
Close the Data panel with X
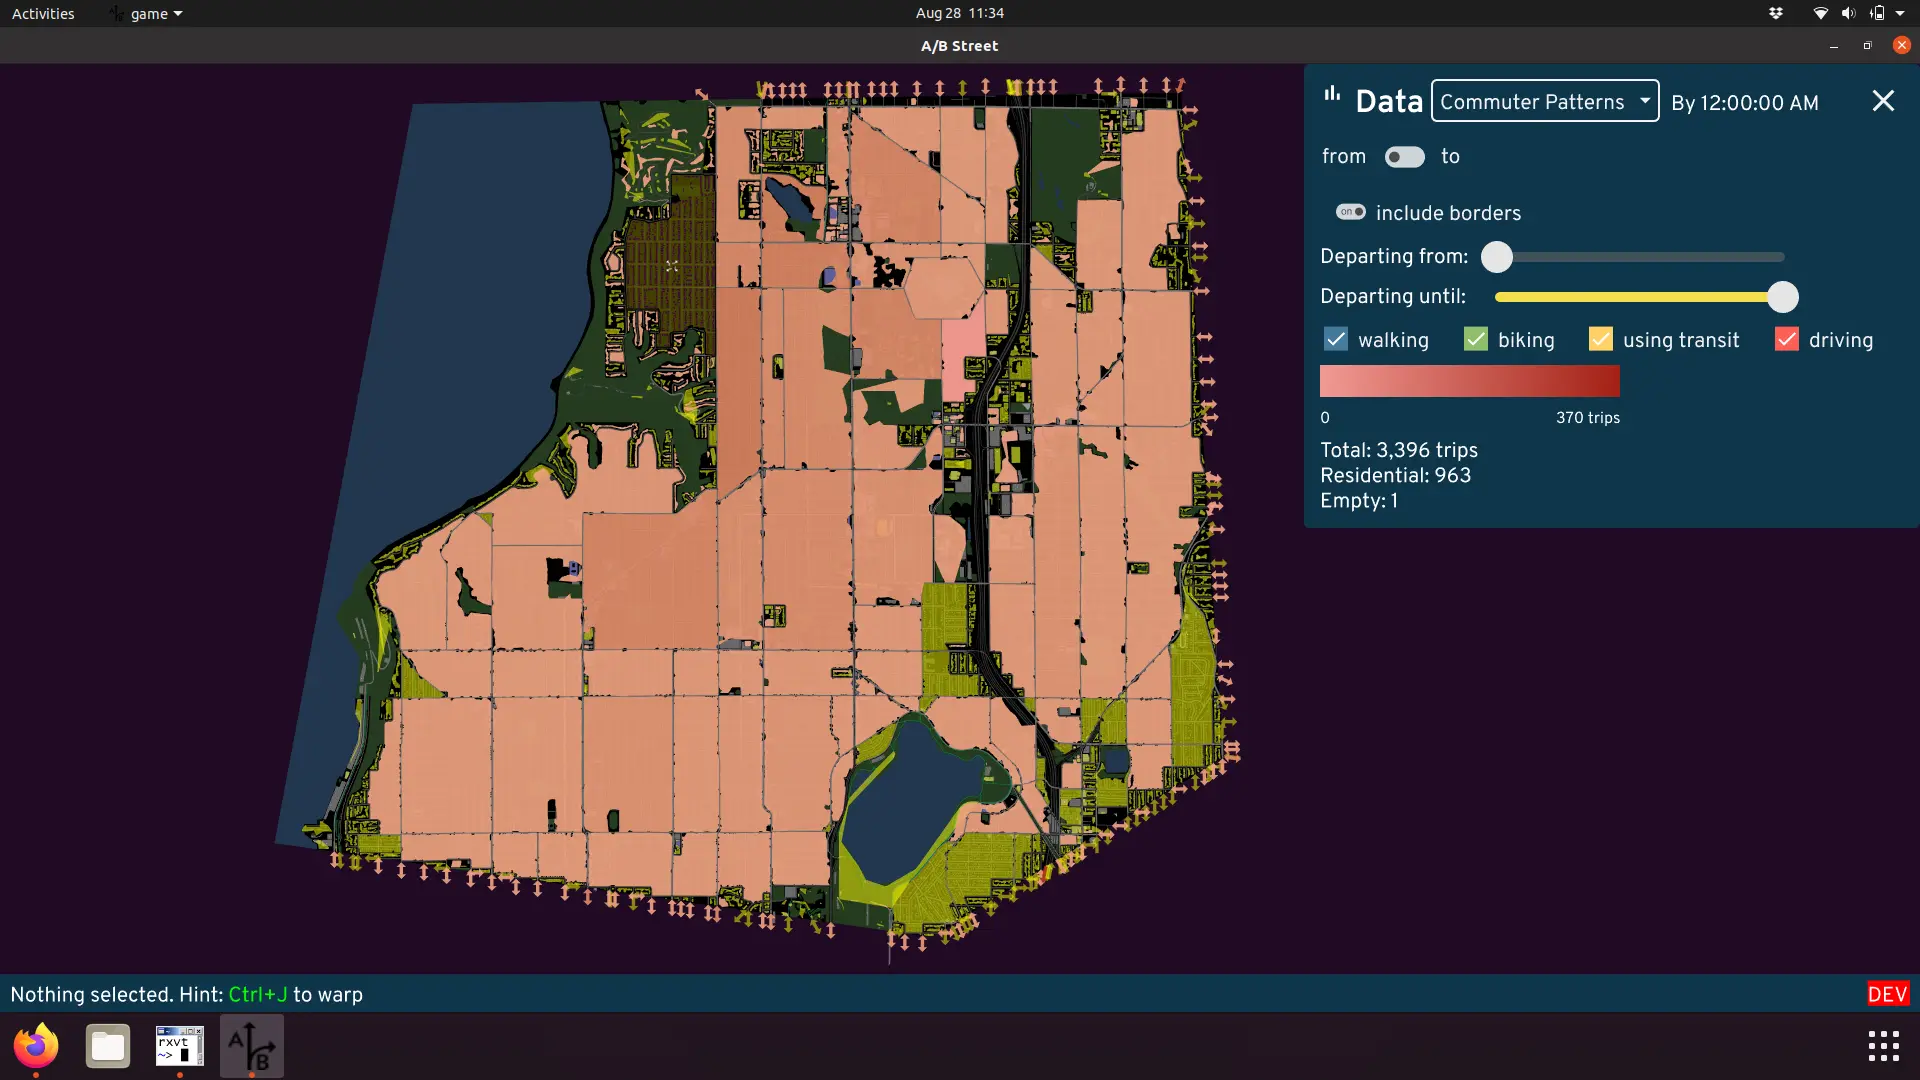(x=1882, y=101)
